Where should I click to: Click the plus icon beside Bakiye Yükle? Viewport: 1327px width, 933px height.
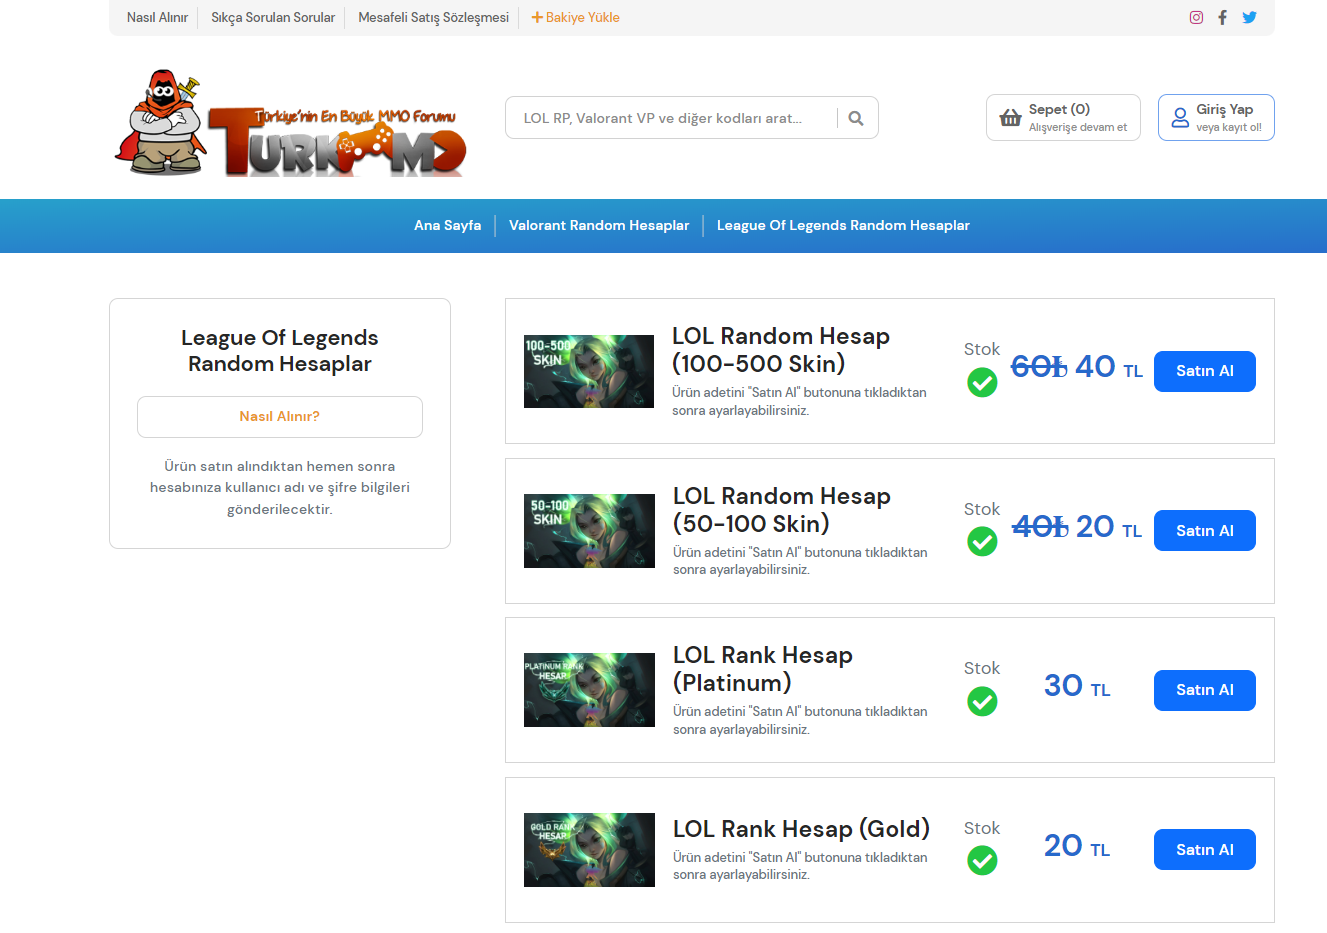coord(537,17)
